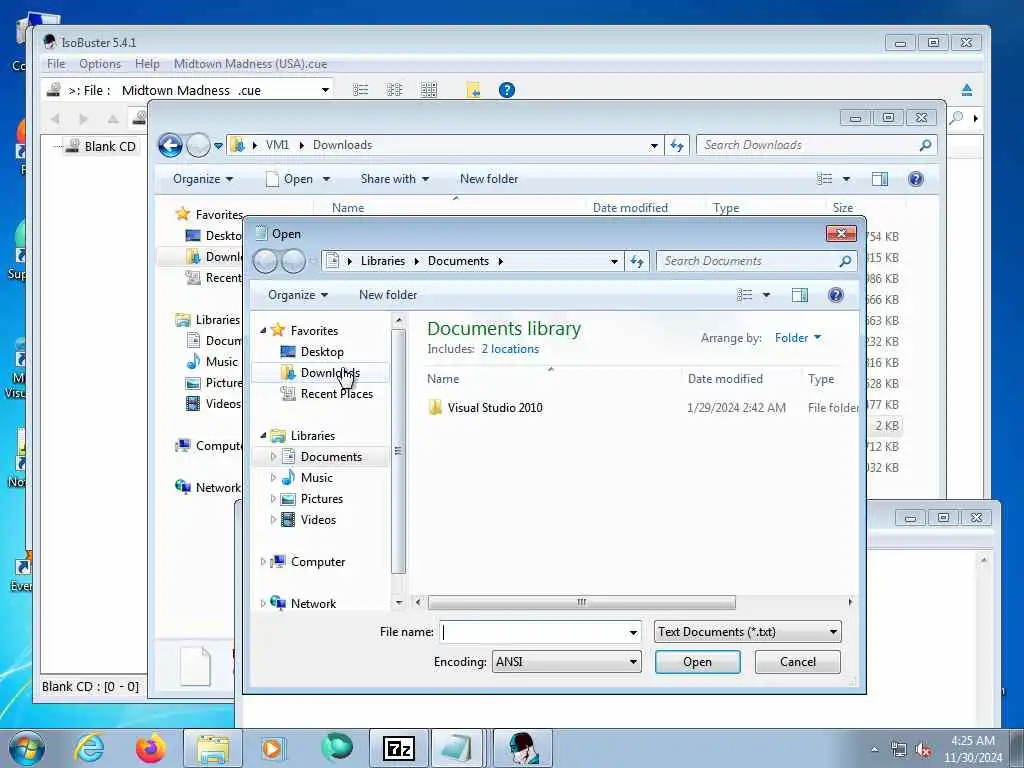The height and width of the screenshot is (768, 1024).
Task: Expand the IsoBuster file selection dropdown
Action: coord(325,90)
